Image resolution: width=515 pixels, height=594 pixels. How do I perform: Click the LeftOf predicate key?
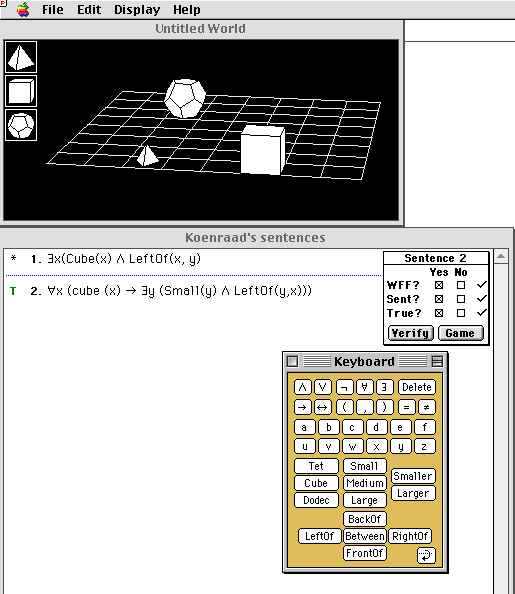(x=319, y=536)
